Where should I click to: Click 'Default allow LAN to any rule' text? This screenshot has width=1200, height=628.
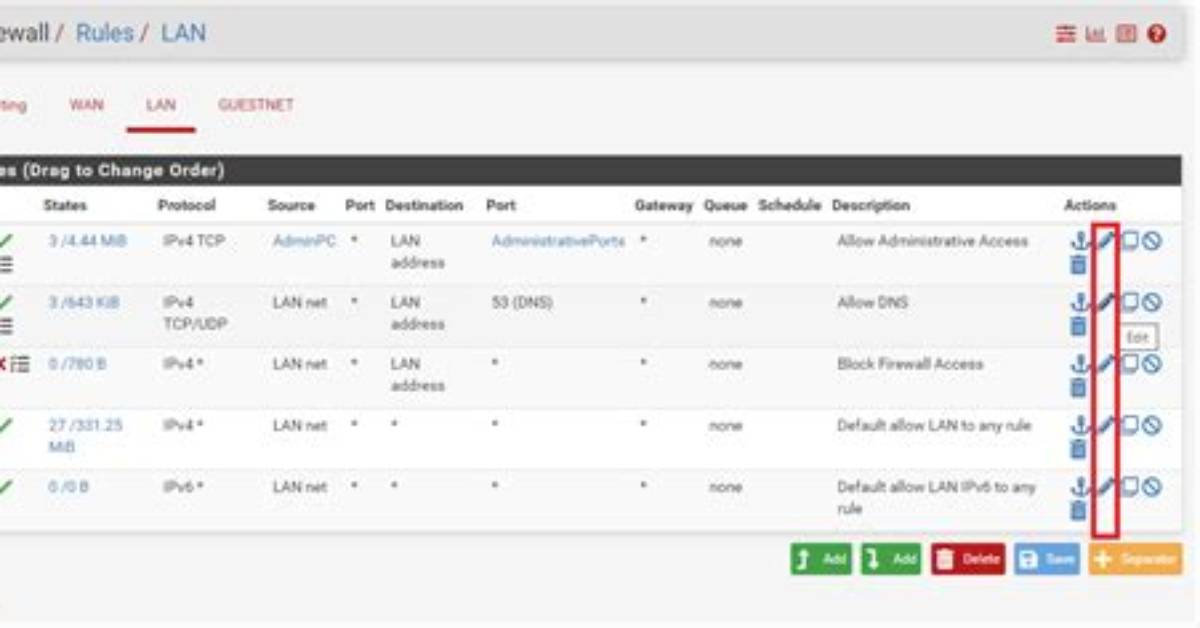click(934, 425)
